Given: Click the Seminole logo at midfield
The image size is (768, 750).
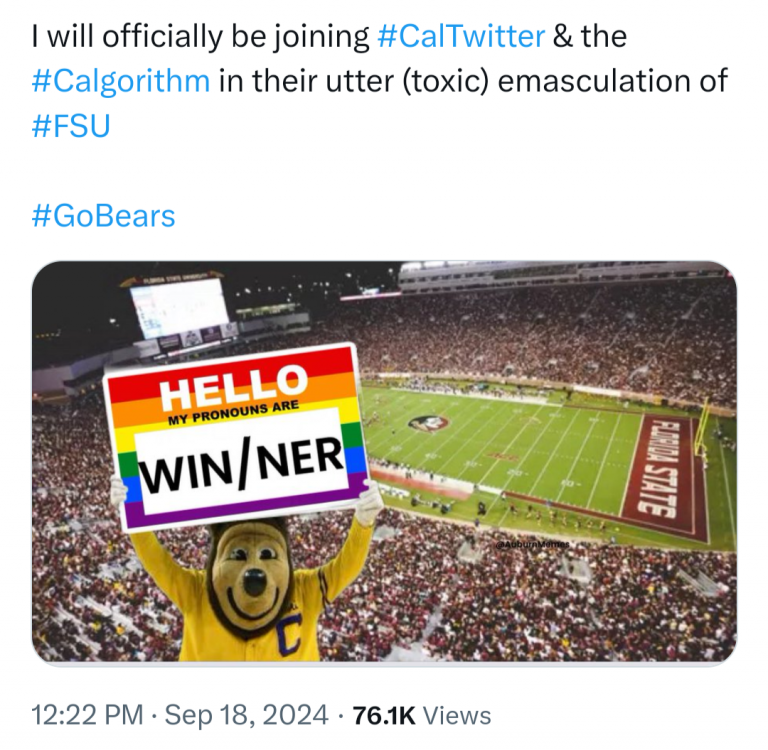Looking at the screenshot, I should click(x=428, y=422).
